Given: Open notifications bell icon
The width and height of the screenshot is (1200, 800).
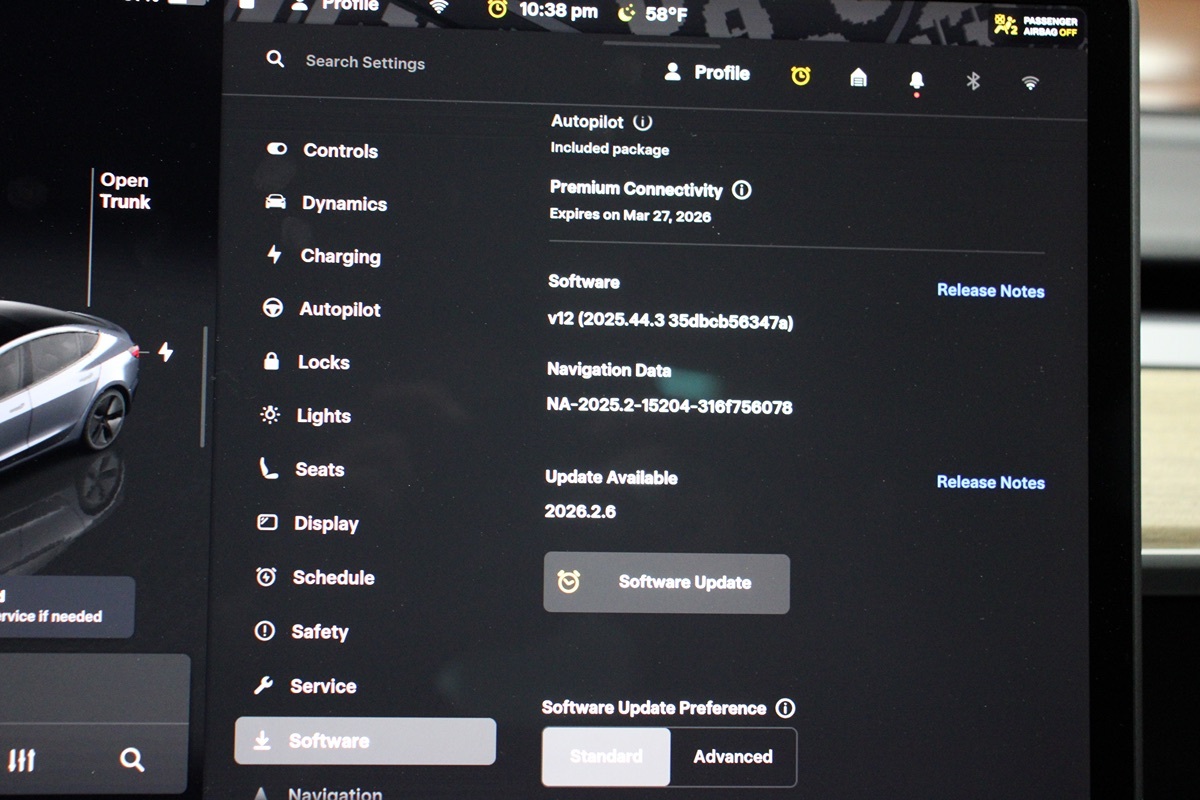Looking at the screenshot, I should (916, 81).
